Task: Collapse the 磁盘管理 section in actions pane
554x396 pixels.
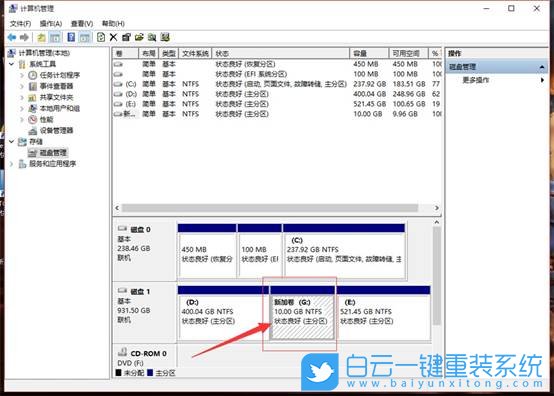Action: pyautogui.click(x=542, y=67)
